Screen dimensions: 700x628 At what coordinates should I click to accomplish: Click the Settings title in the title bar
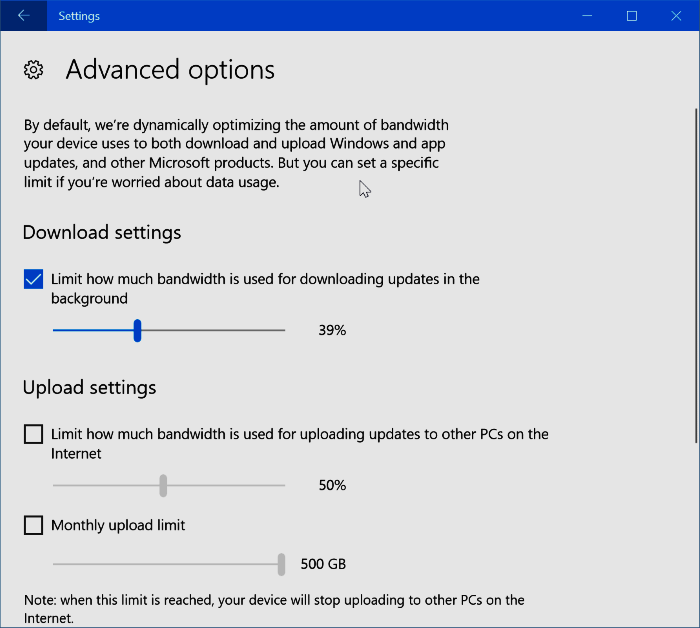click(79, 16)
